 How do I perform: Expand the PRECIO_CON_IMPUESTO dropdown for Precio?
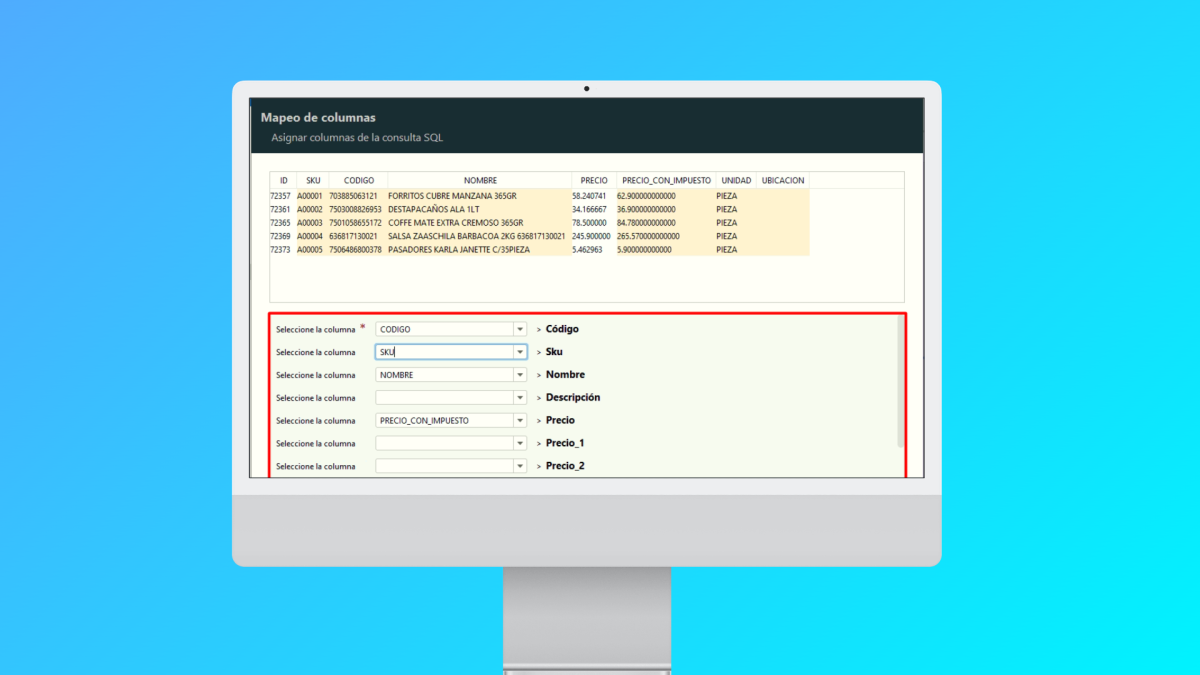click(519, 421)
